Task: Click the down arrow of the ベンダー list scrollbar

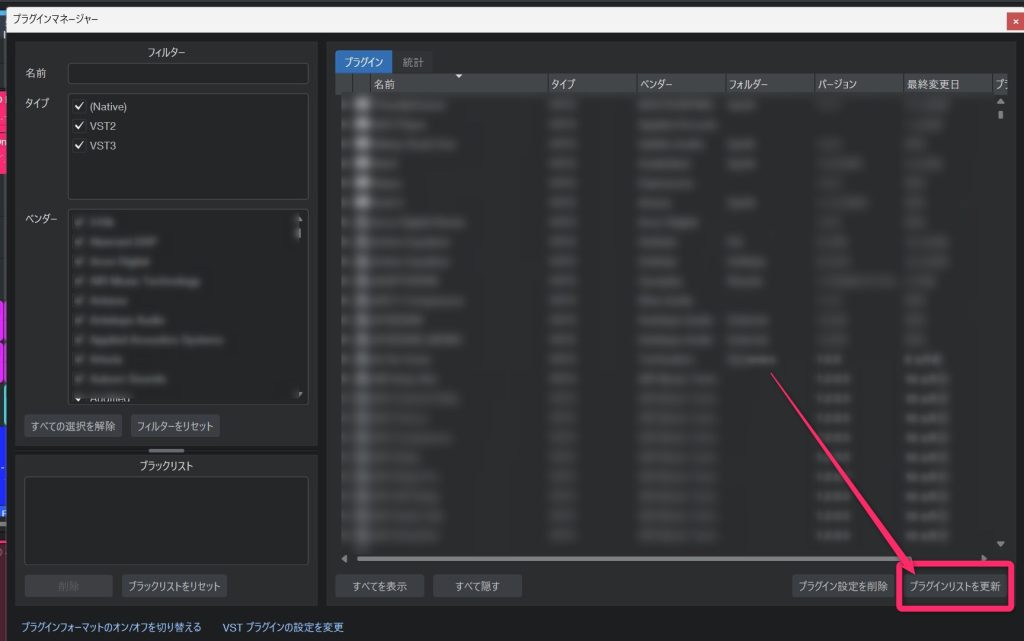Action: point(298,395)
